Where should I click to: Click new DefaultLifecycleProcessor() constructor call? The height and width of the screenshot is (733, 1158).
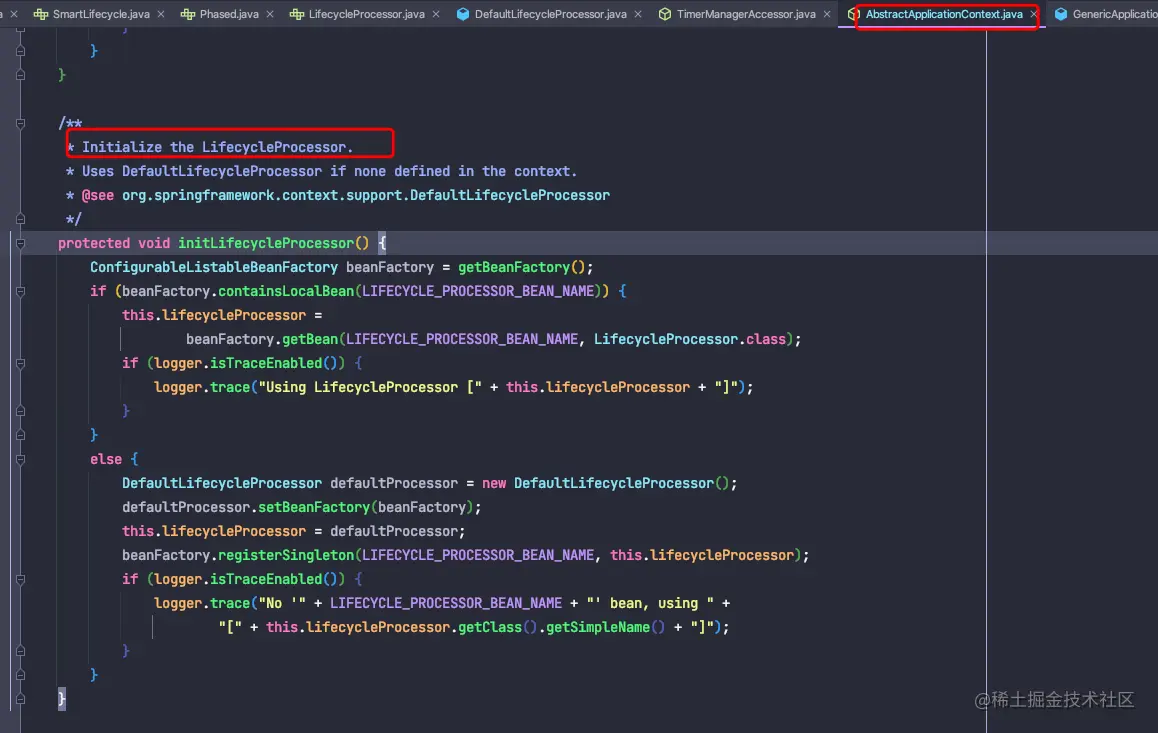(606, 483)
